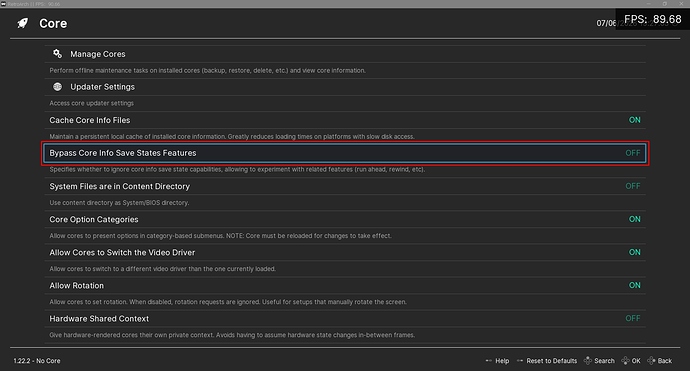Toggle Hardware Shared Context OFF value
Screen dimensions: 690x371
coord(633,318)
